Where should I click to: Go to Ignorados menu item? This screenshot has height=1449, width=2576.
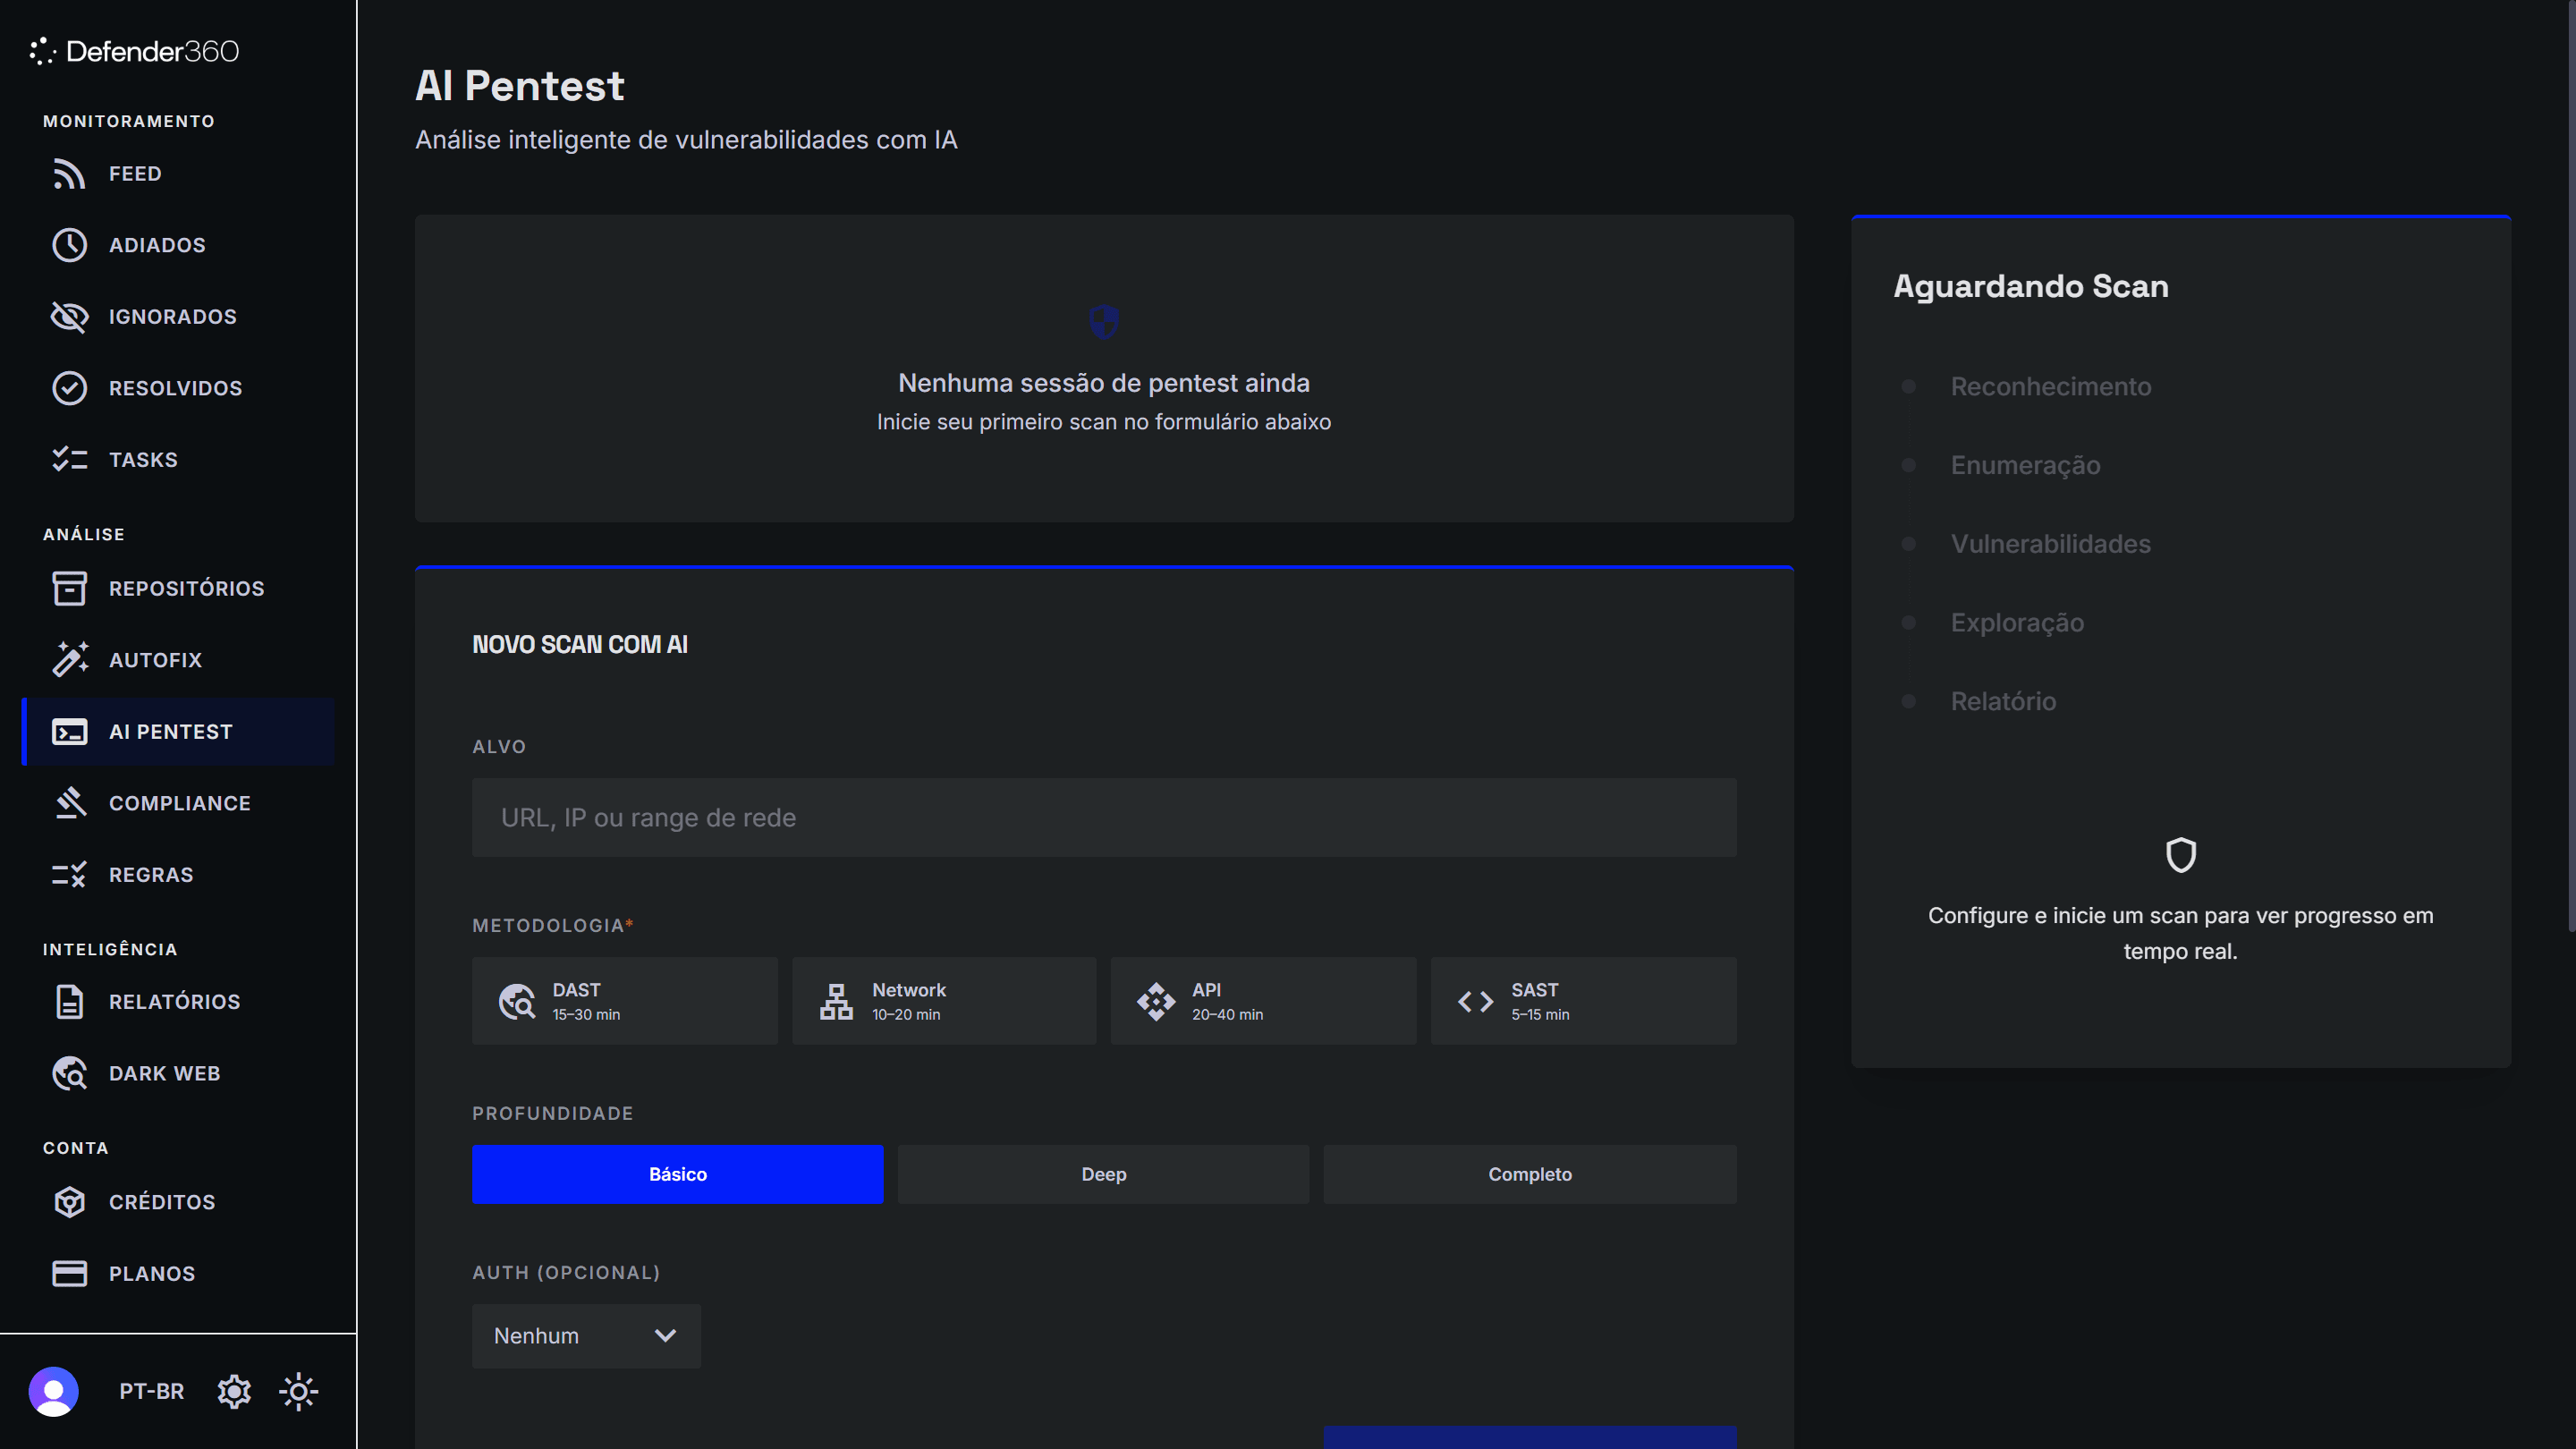[178, 317]
